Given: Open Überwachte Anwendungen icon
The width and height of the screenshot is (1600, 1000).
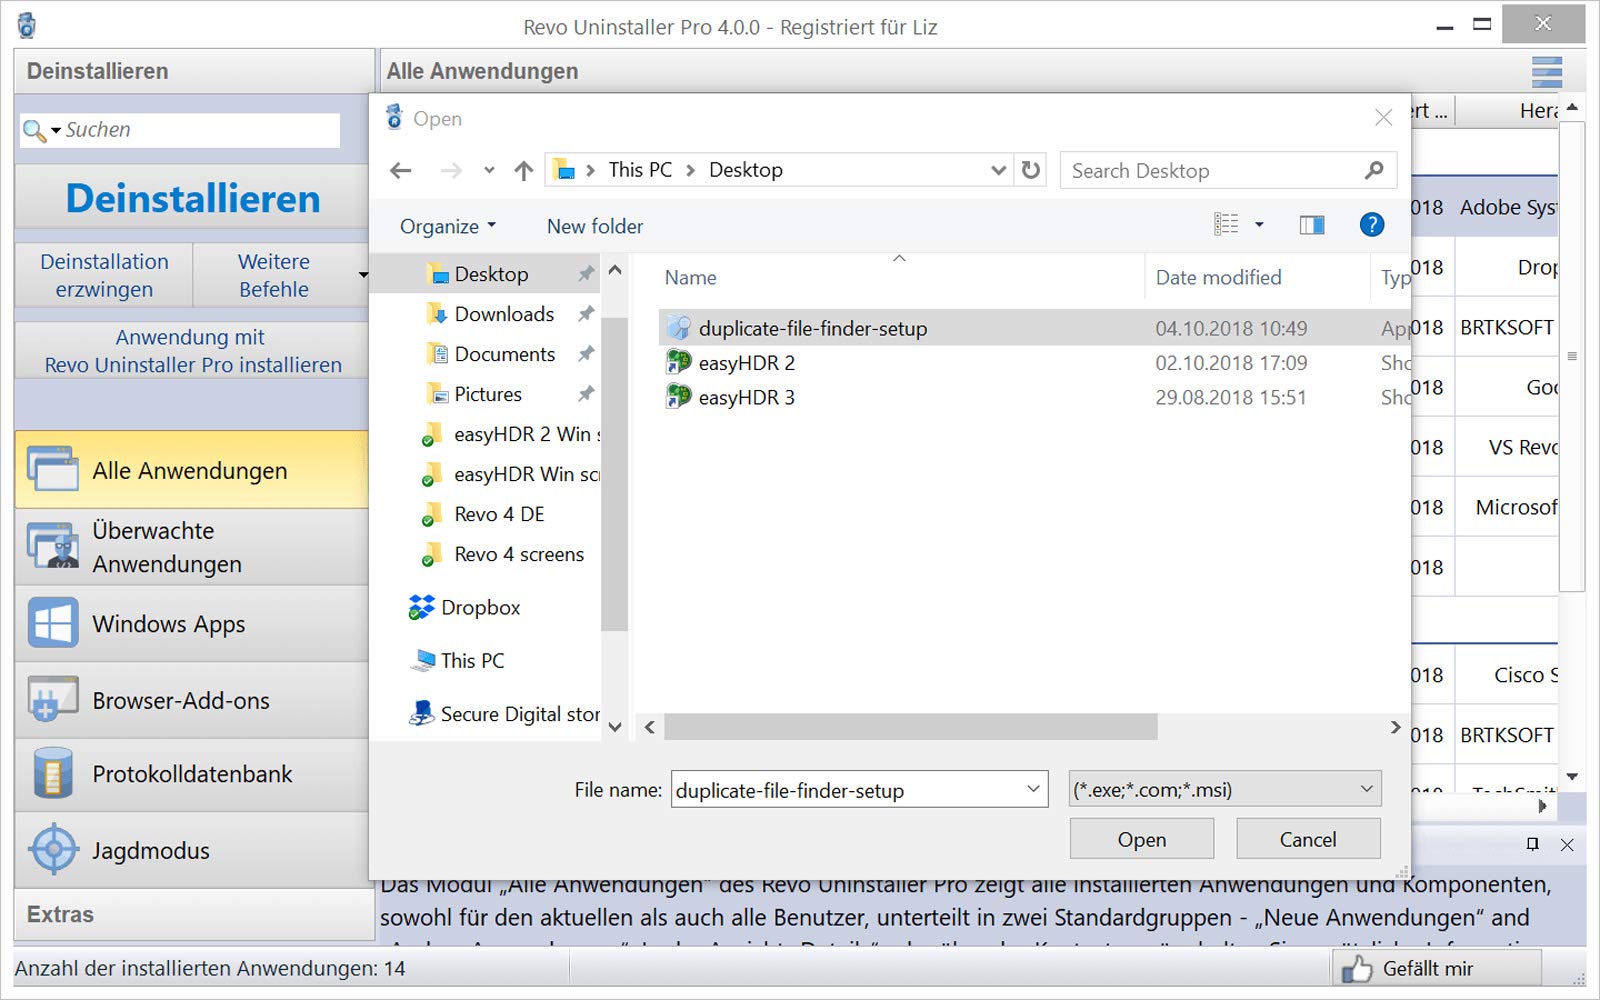Looking at the screenshot, I should tap(53, 546).
